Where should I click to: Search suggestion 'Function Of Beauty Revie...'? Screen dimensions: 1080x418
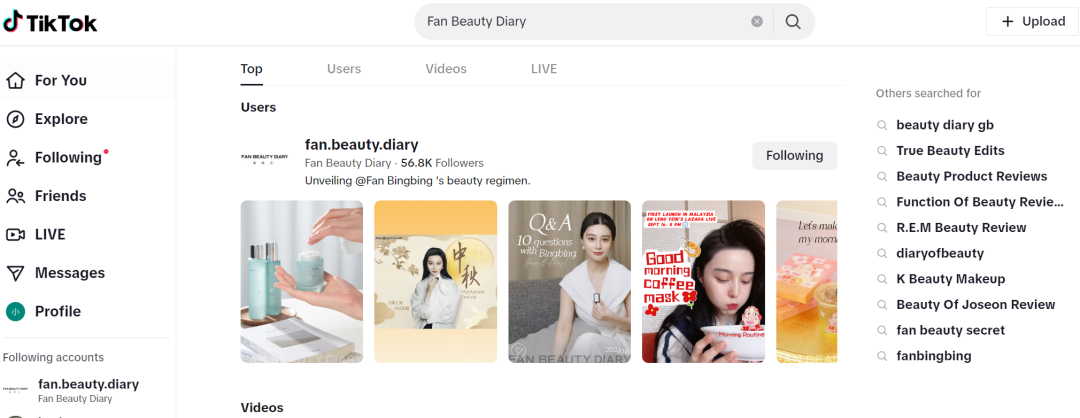979,202
